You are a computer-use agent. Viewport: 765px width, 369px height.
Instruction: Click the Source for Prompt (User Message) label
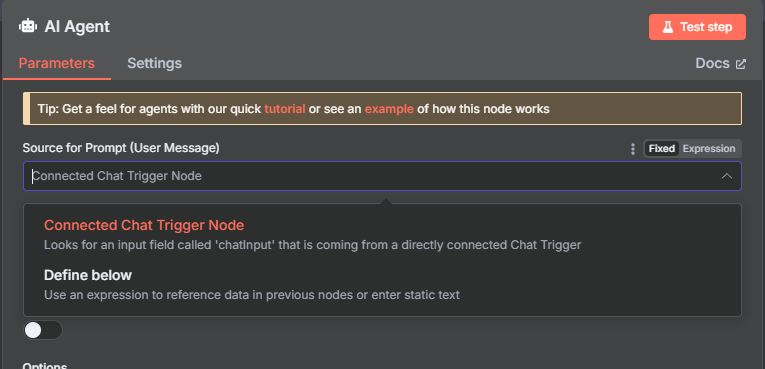(x=121, y=148)
